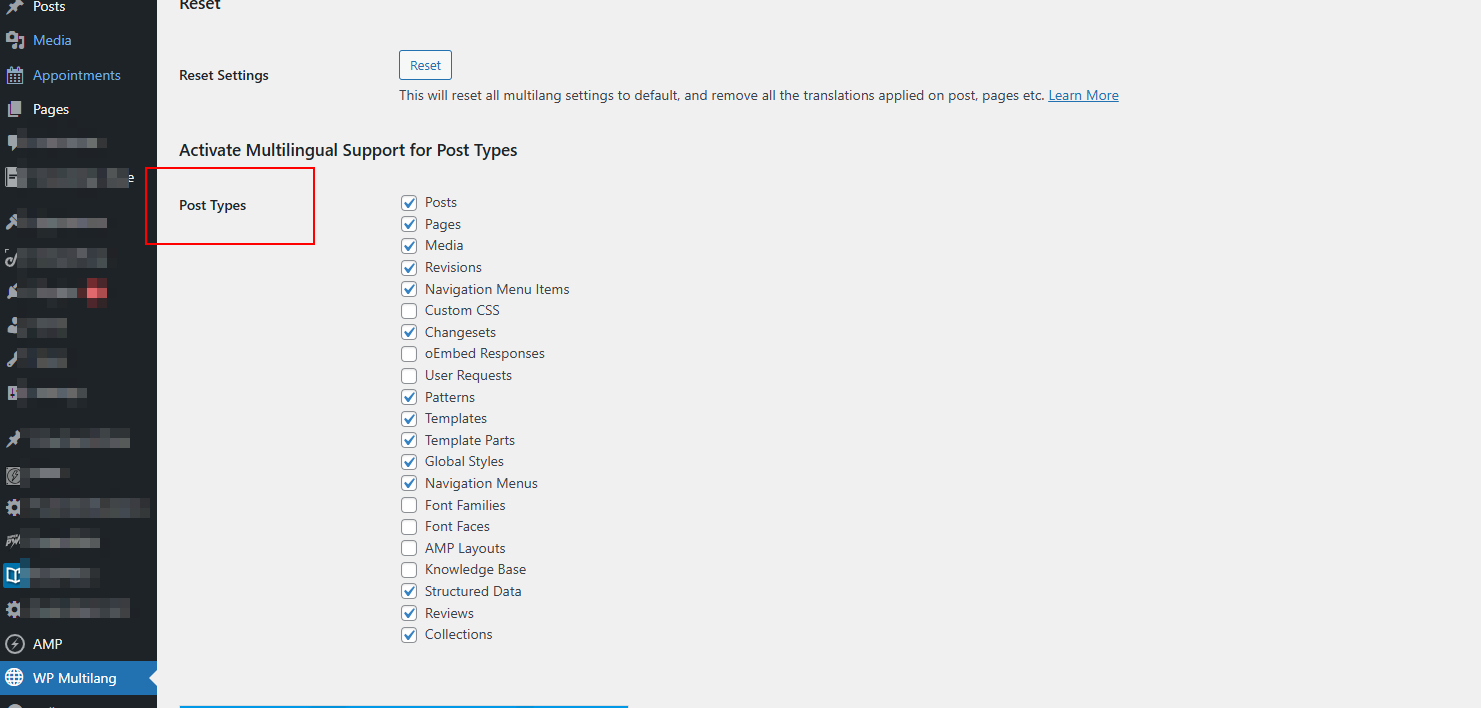
Task: Enable the User Requests checkbox
Action: (409, 375)
